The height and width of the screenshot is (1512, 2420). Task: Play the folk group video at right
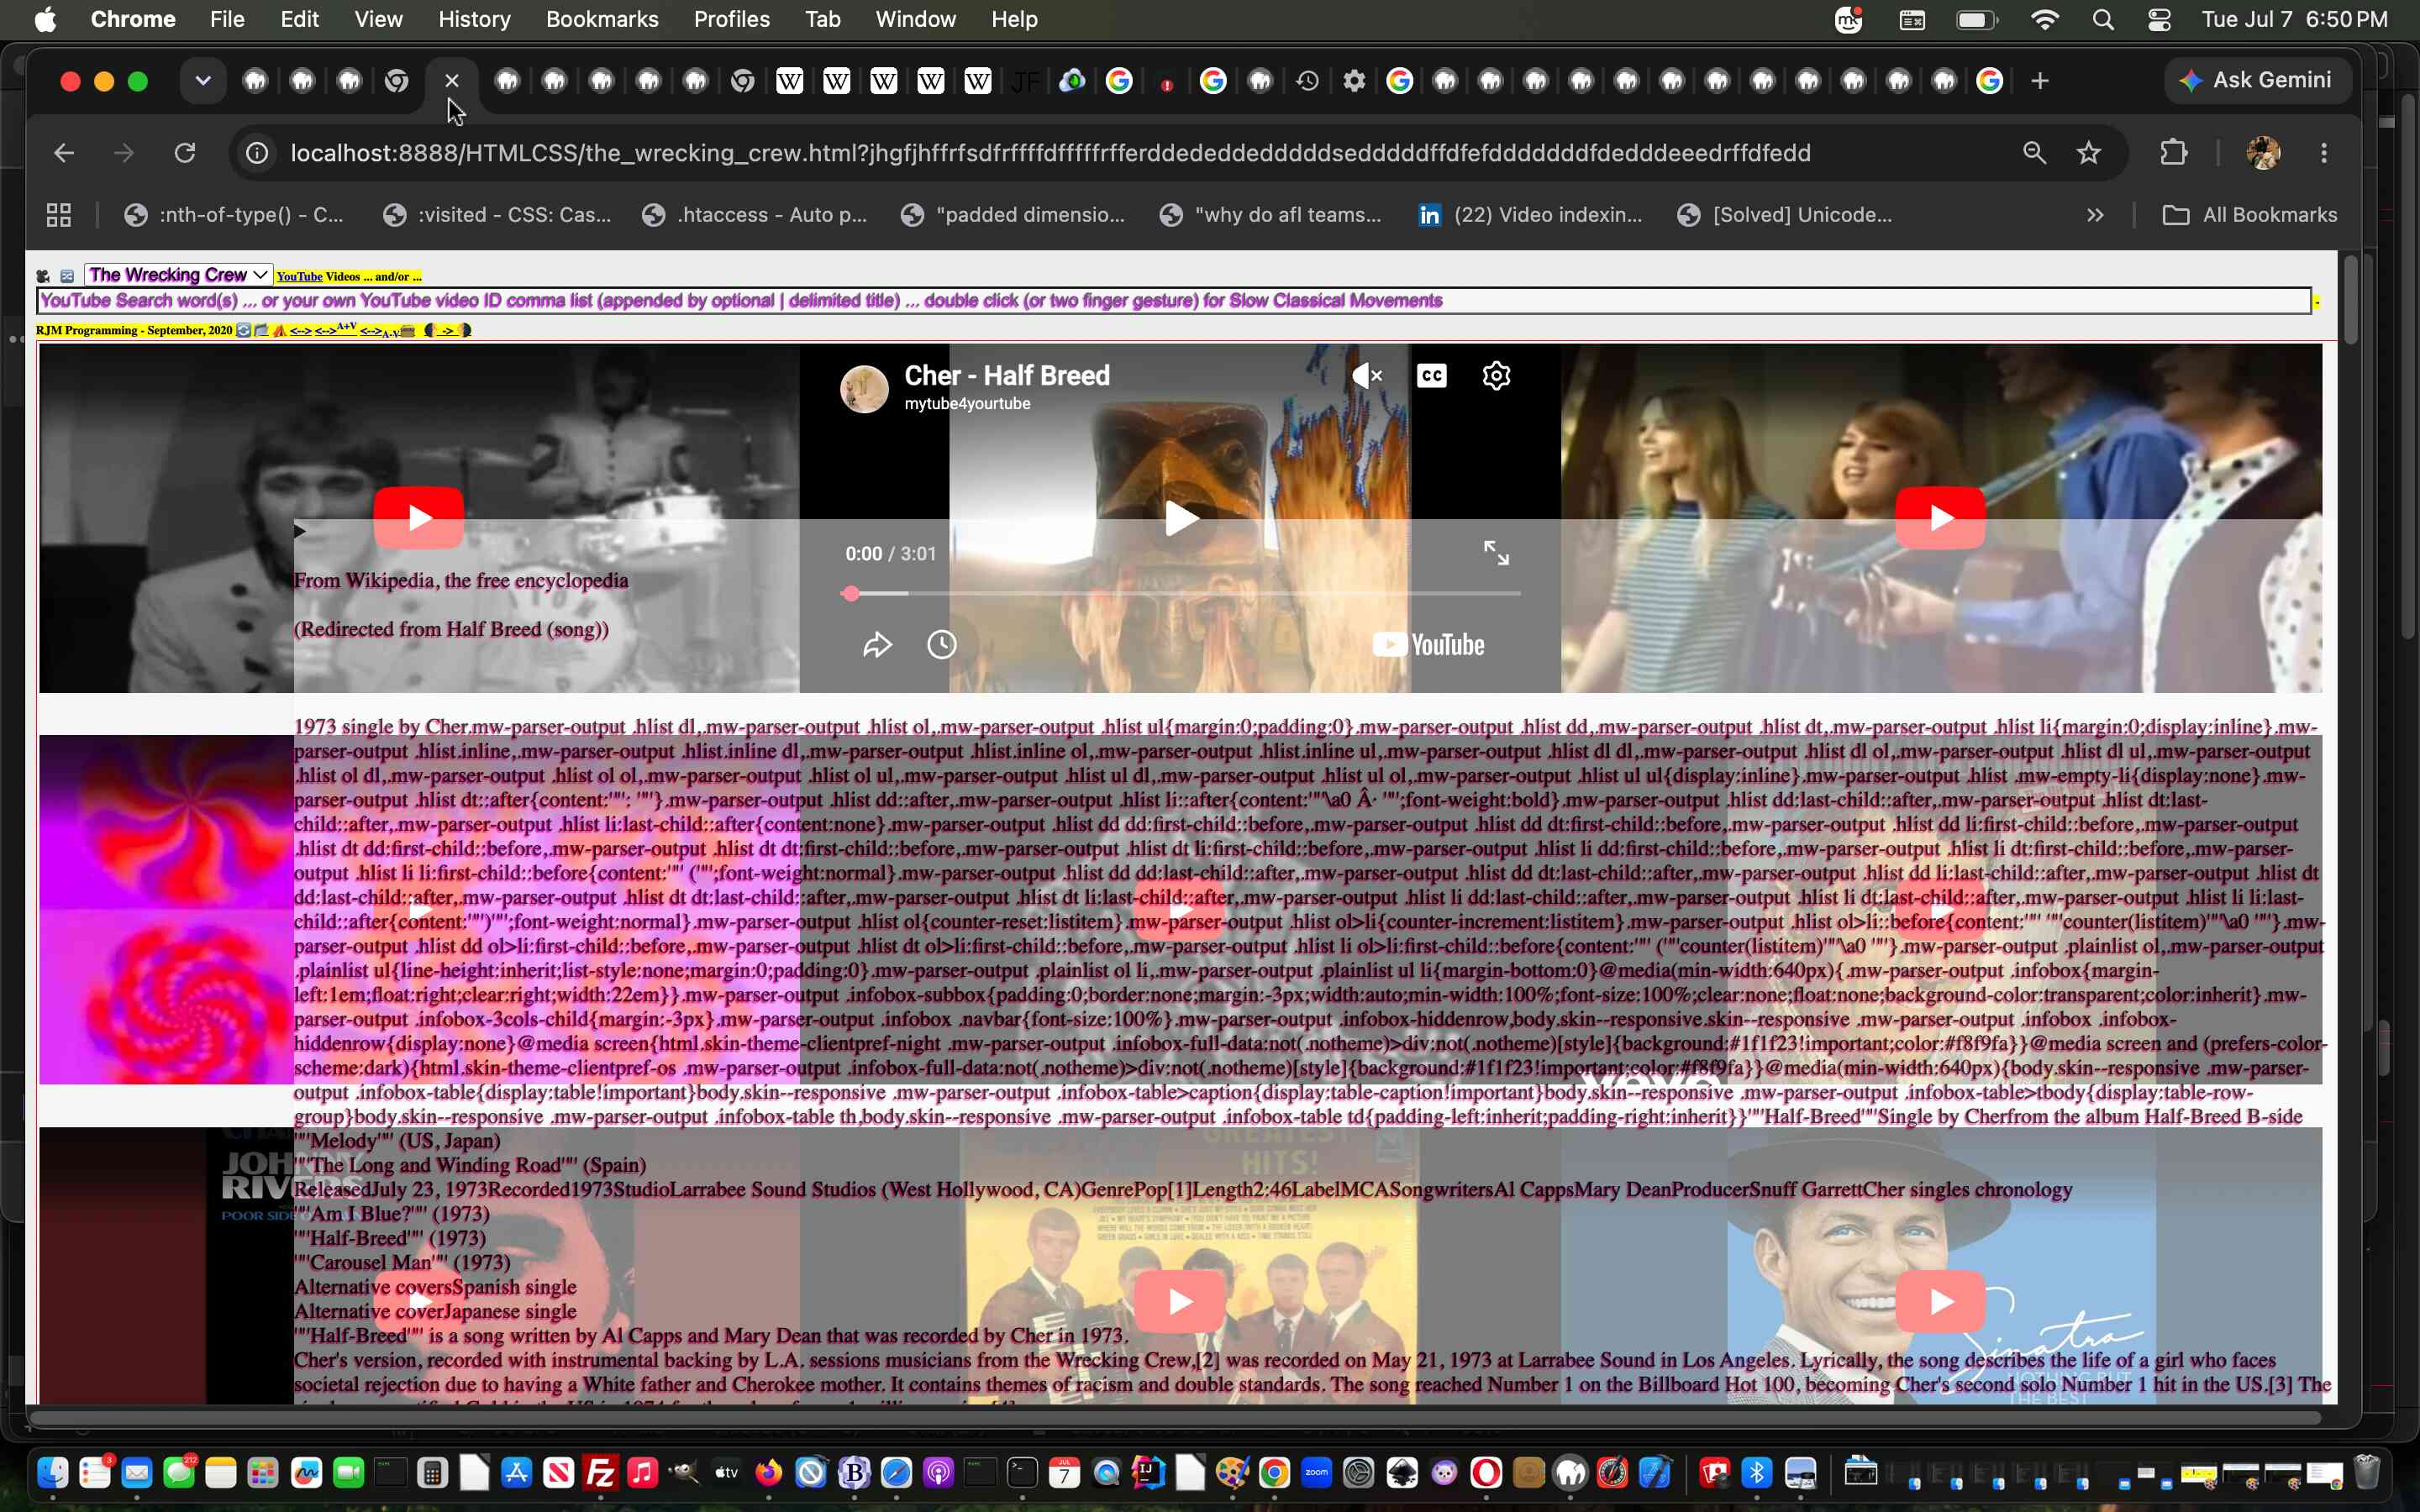pos(1940,517)
